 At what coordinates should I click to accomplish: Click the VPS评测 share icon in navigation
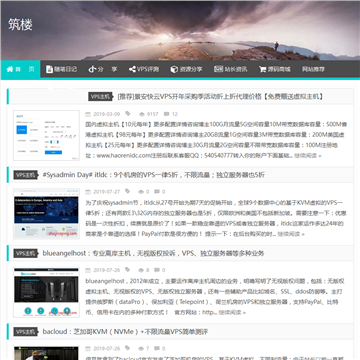click(x=132, y=69)
